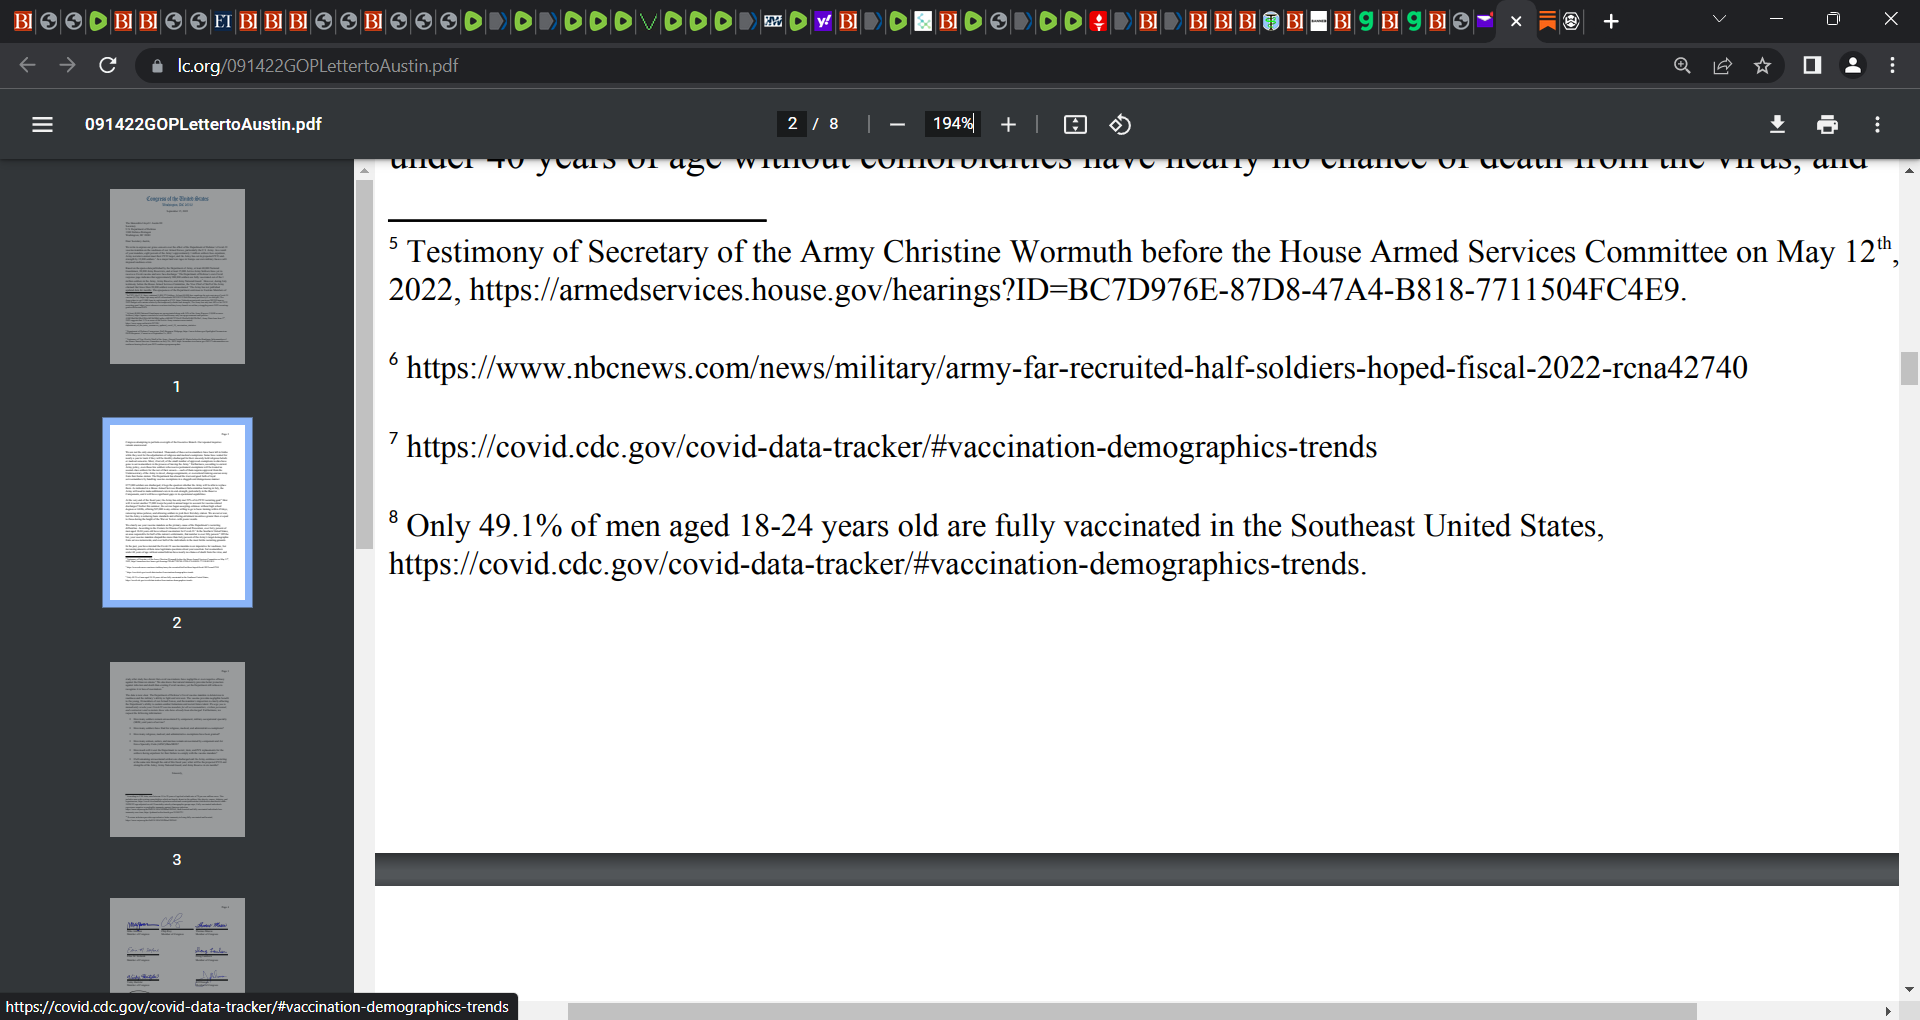Reload the current page

click(108, 65)
